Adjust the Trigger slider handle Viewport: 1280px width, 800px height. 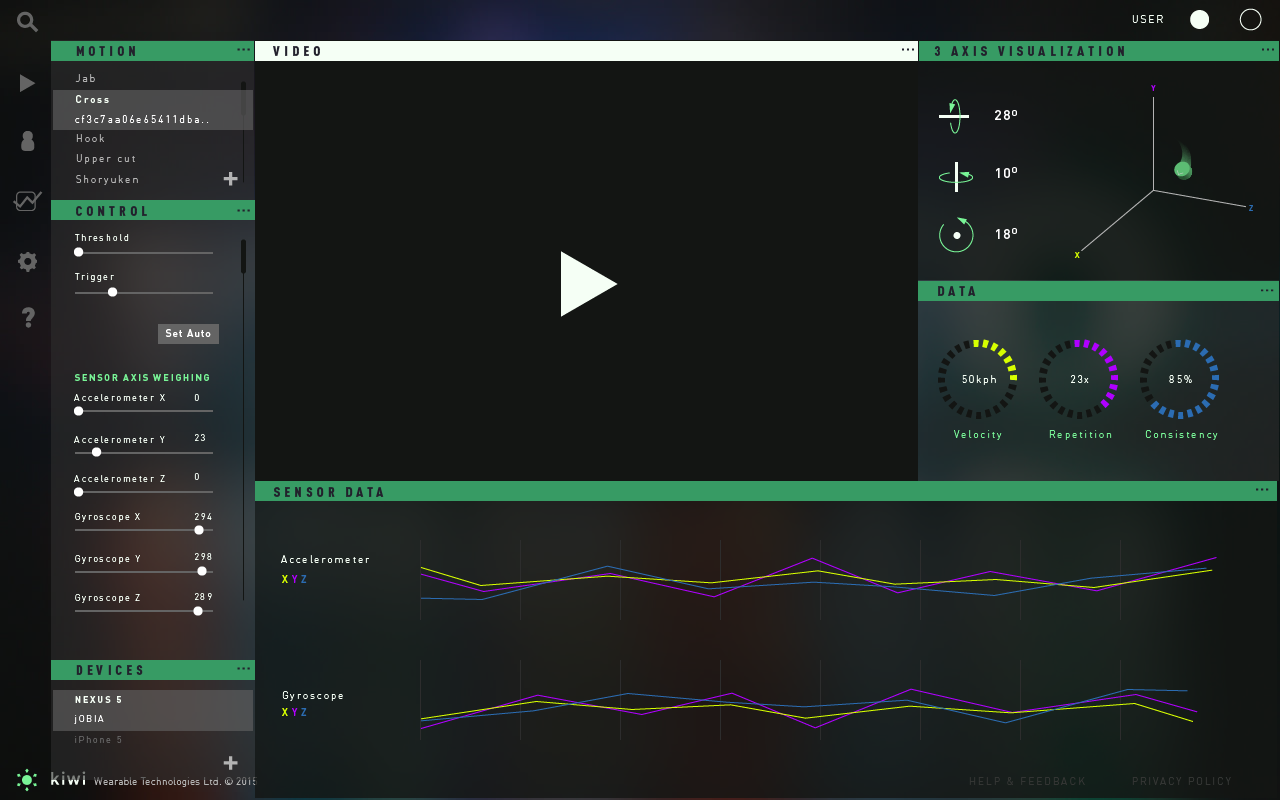pyautogui.click(x=112, y=292)
